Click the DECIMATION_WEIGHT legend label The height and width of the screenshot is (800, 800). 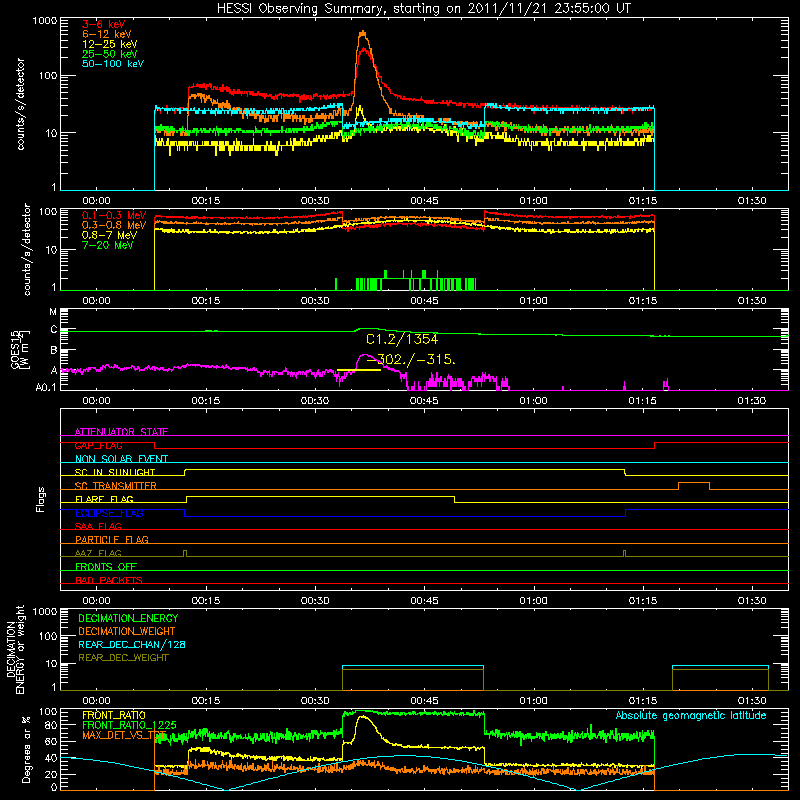coord(127,632)
